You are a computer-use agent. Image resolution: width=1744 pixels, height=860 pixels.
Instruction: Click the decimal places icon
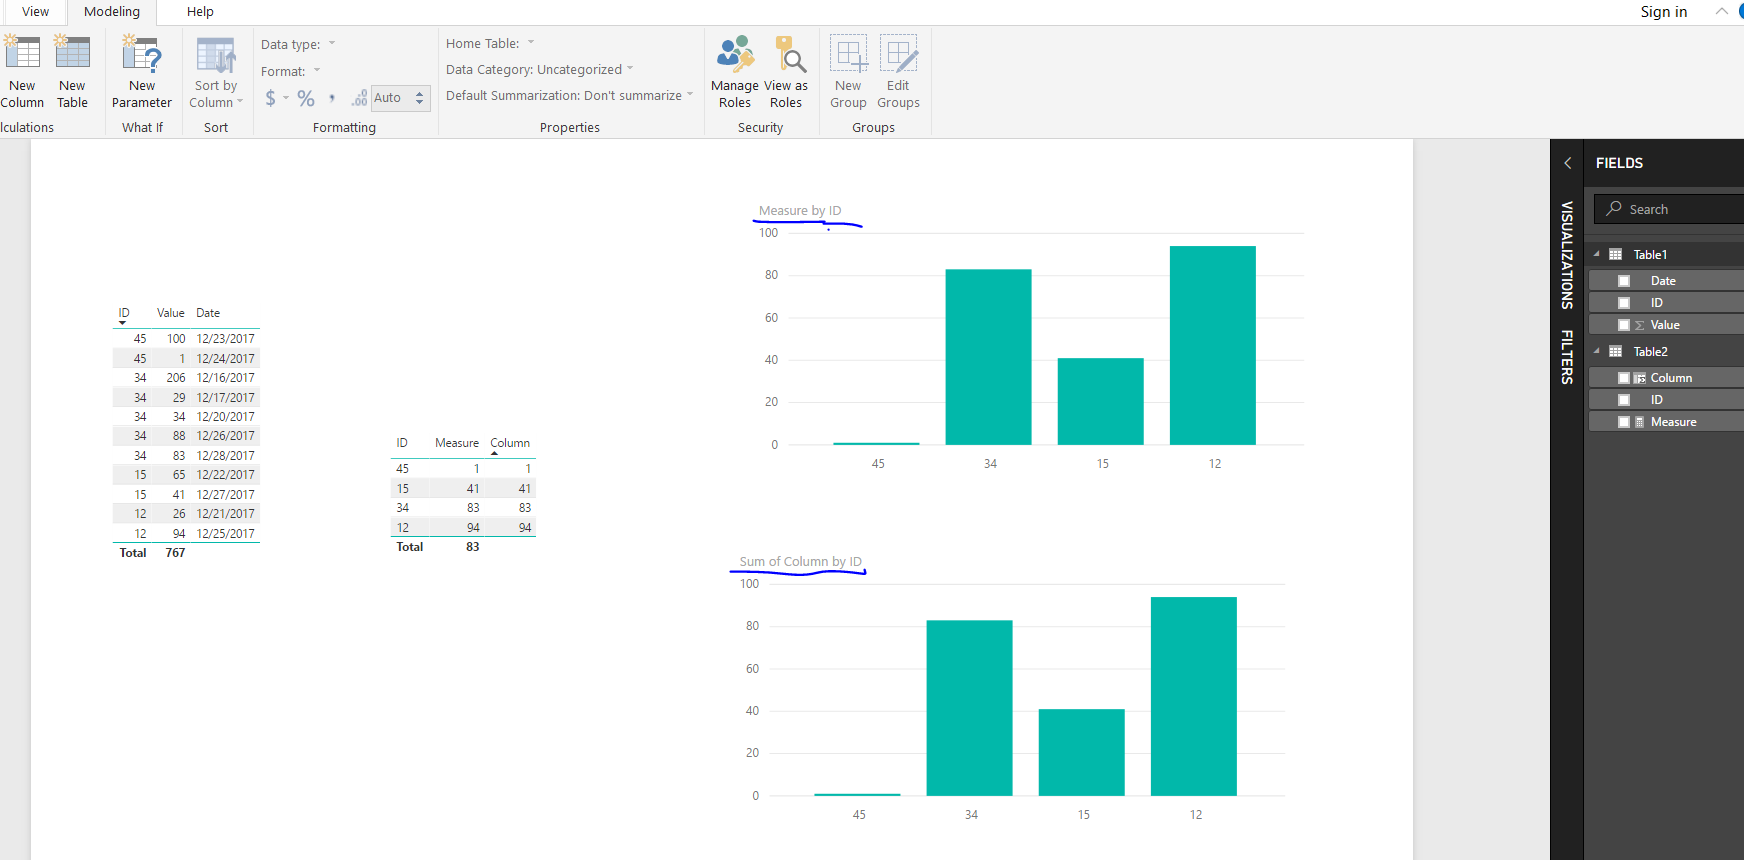[359, 98]
